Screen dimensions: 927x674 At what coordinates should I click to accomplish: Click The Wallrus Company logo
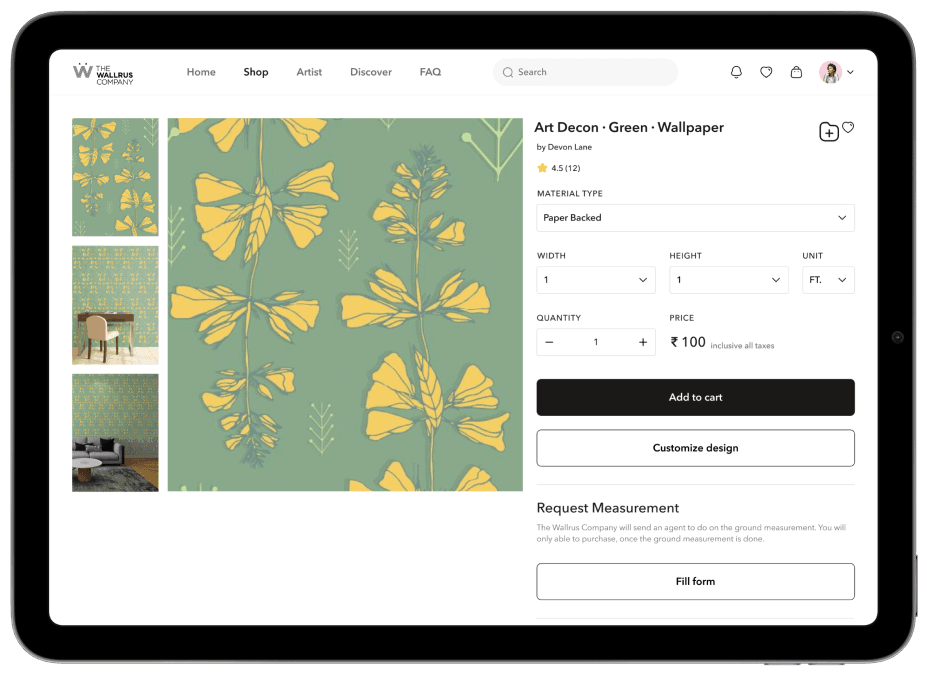point(103,73)
